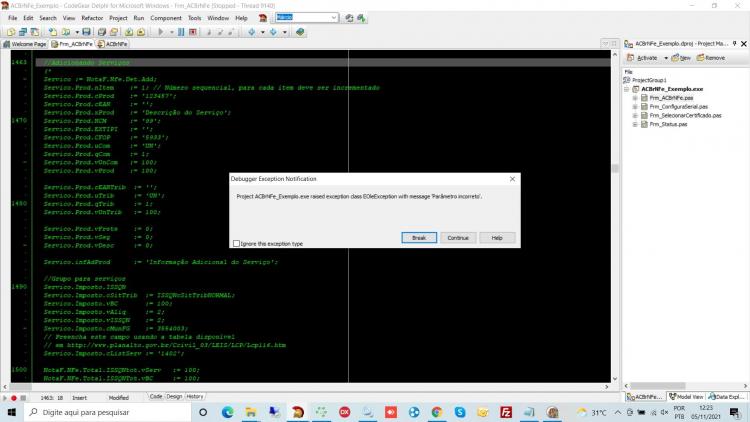Click the Add file to project icon
The width and height of the screenshot is (750, 422).
[129, 32]
